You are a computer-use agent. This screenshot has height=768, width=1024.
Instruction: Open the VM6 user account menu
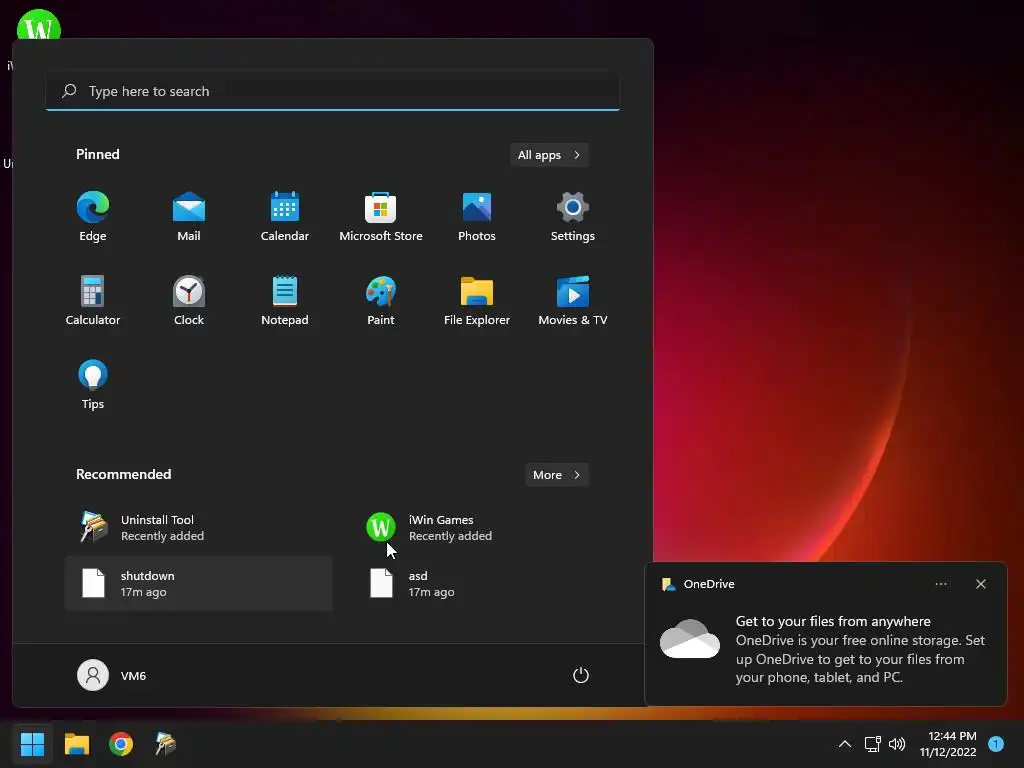(112, 675)
